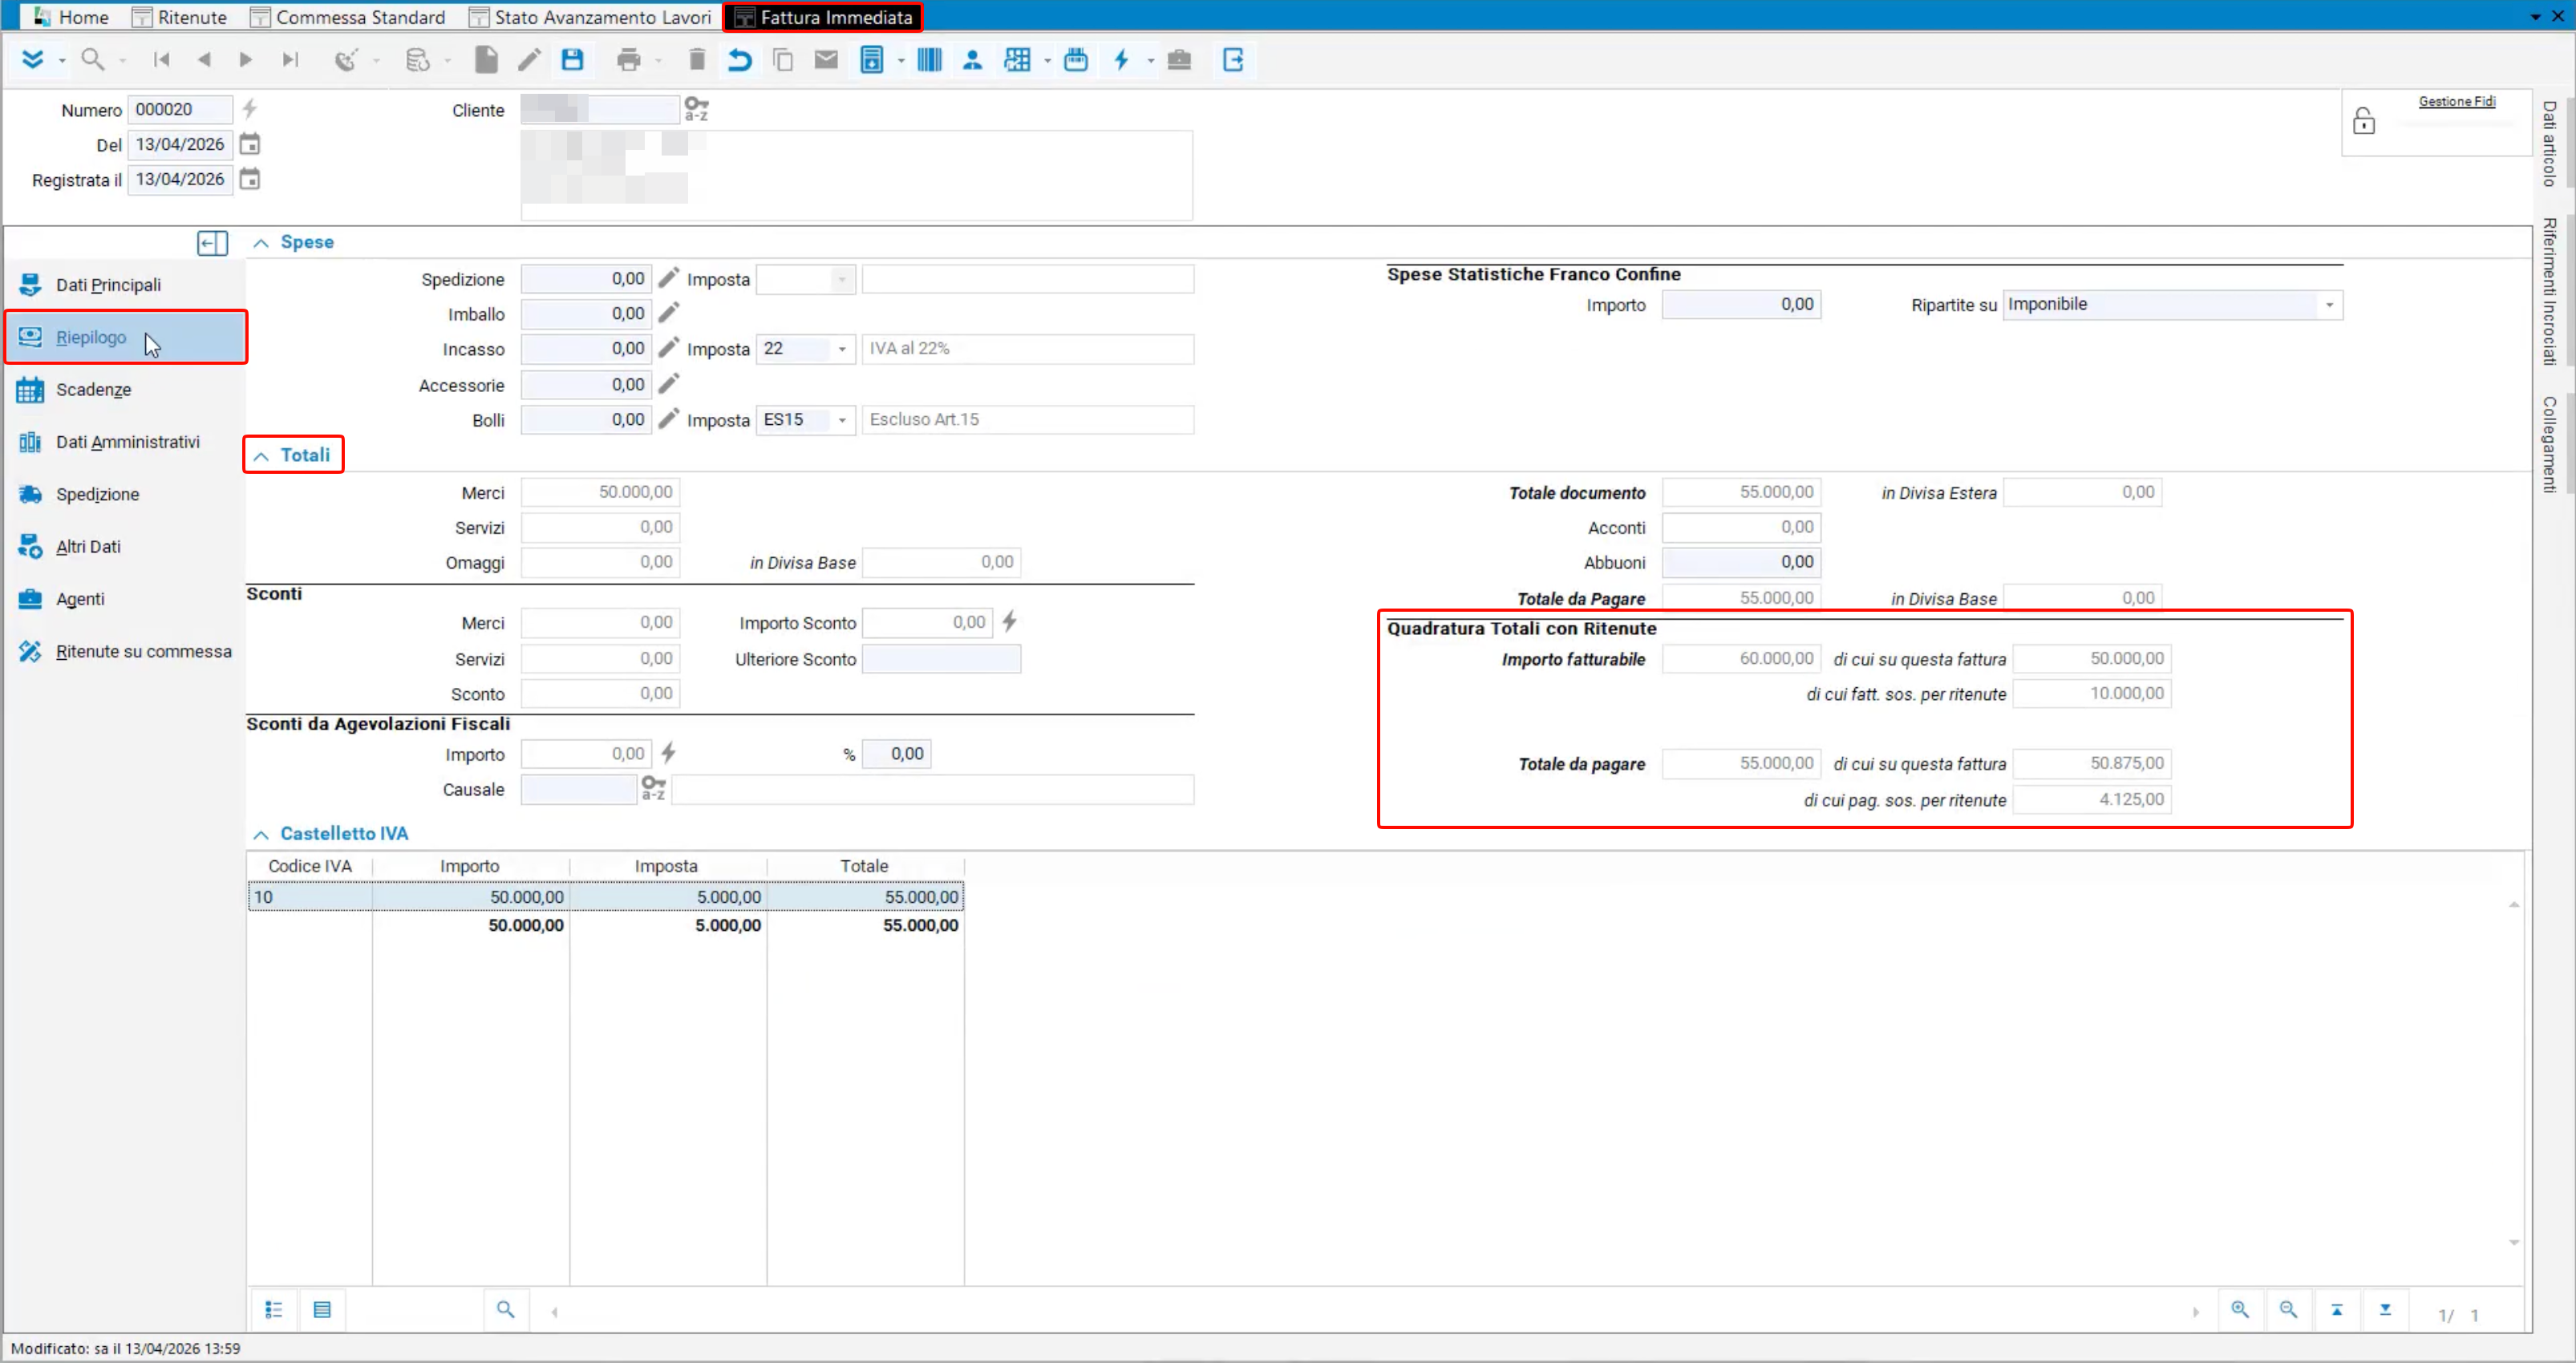Screen dimensions: 2576x1363
Task: Collapse the Totali section
Action: [261, 456]
